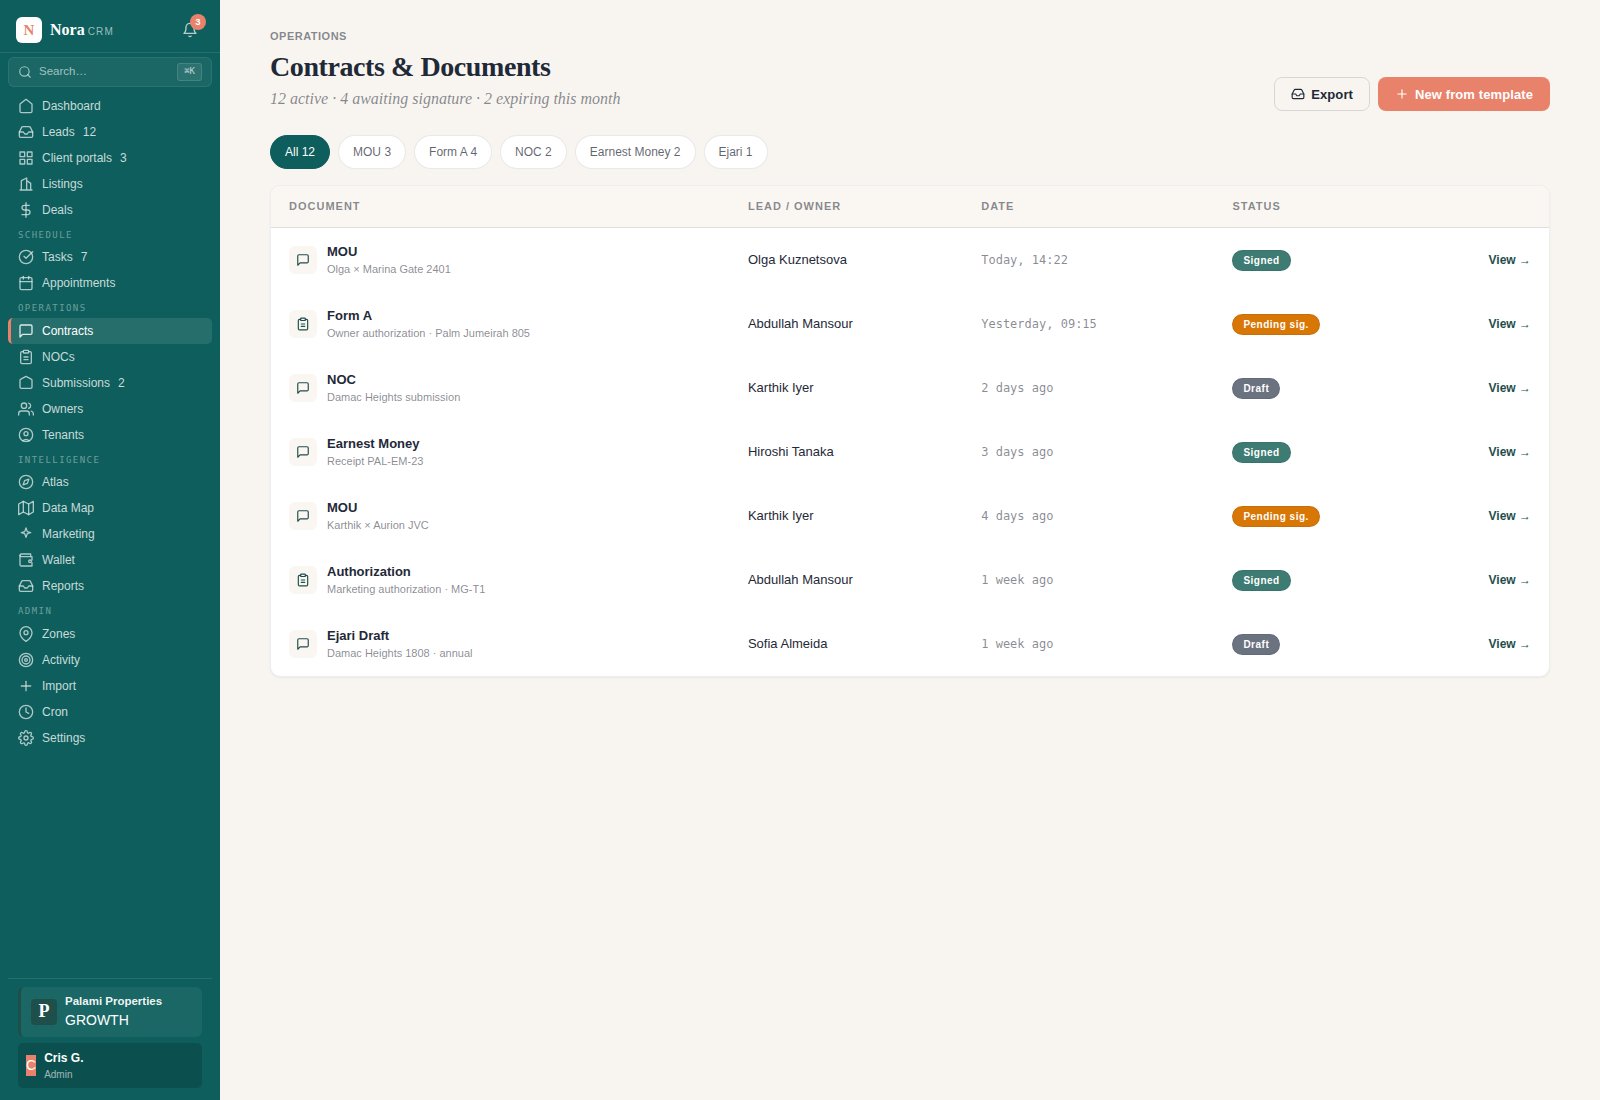
Task: Click Pending sig. badge on Form A
Action: coord(1275,324)
